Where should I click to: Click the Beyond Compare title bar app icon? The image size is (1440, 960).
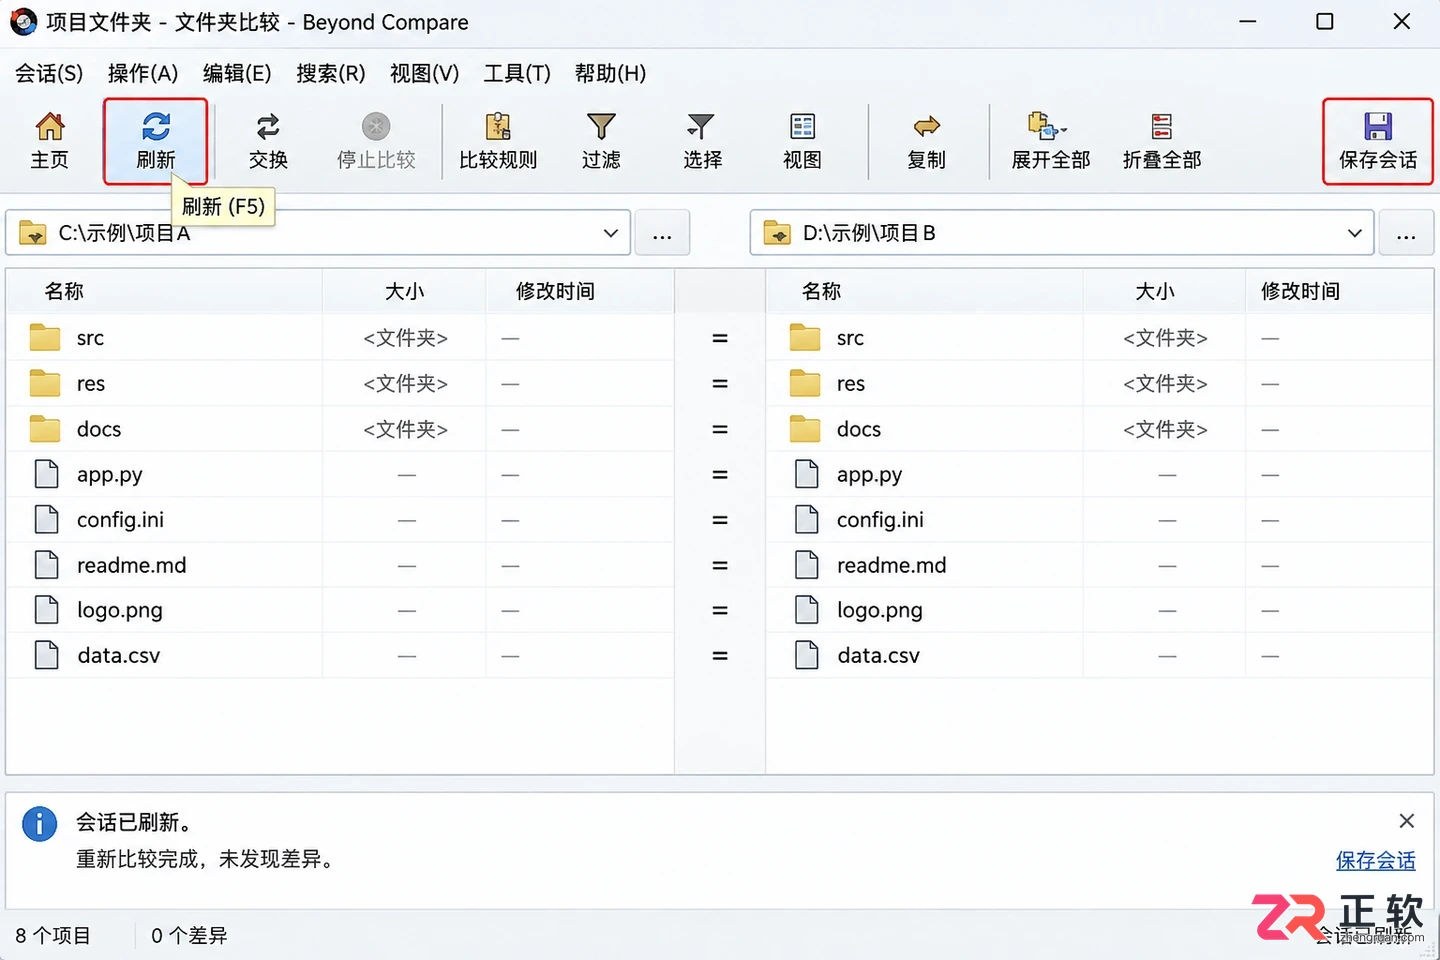click(22, 22)
